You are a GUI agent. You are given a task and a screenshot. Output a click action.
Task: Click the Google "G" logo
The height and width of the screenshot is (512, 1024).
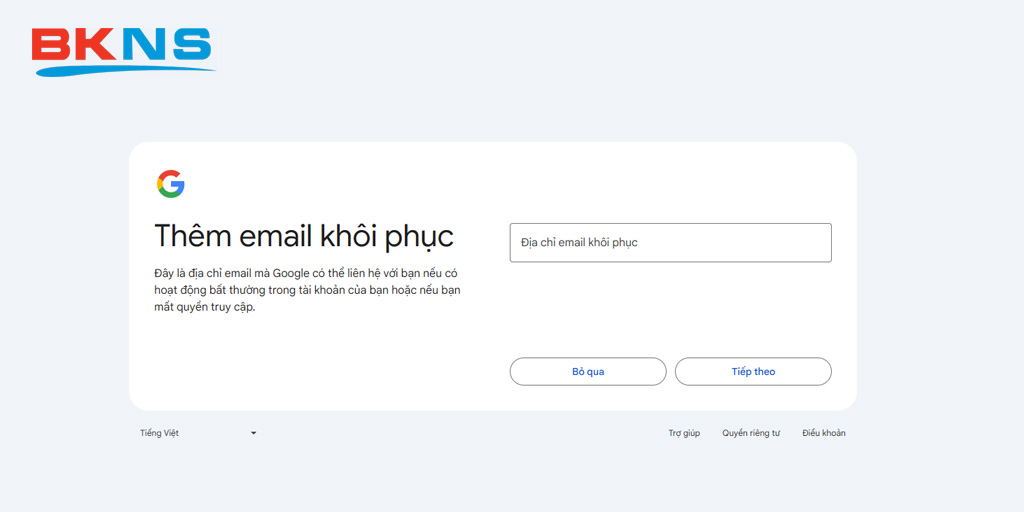171,184
